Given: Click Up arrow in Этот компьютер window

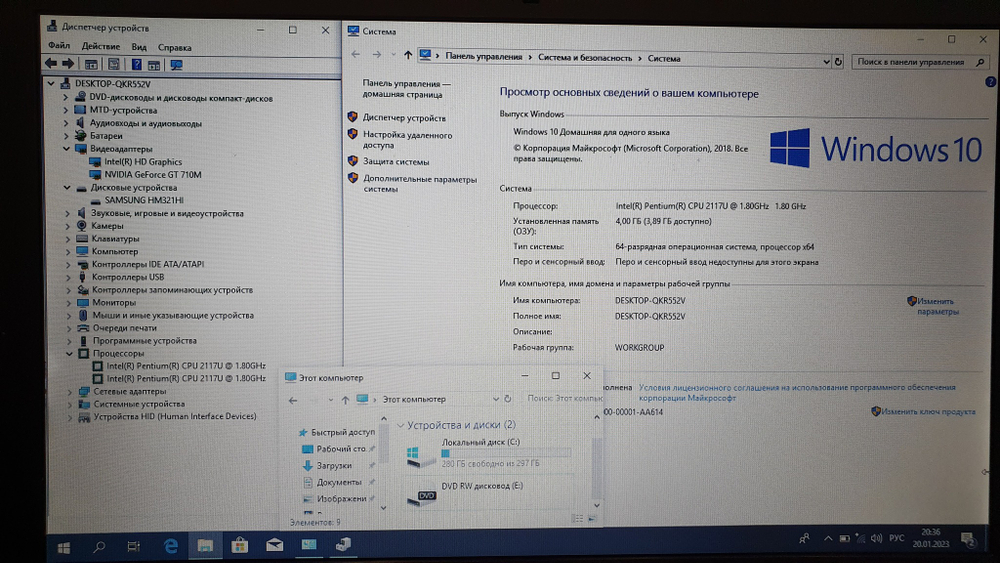Looking at the screenshot, I should pyautogui.click(x=345, y=400).
